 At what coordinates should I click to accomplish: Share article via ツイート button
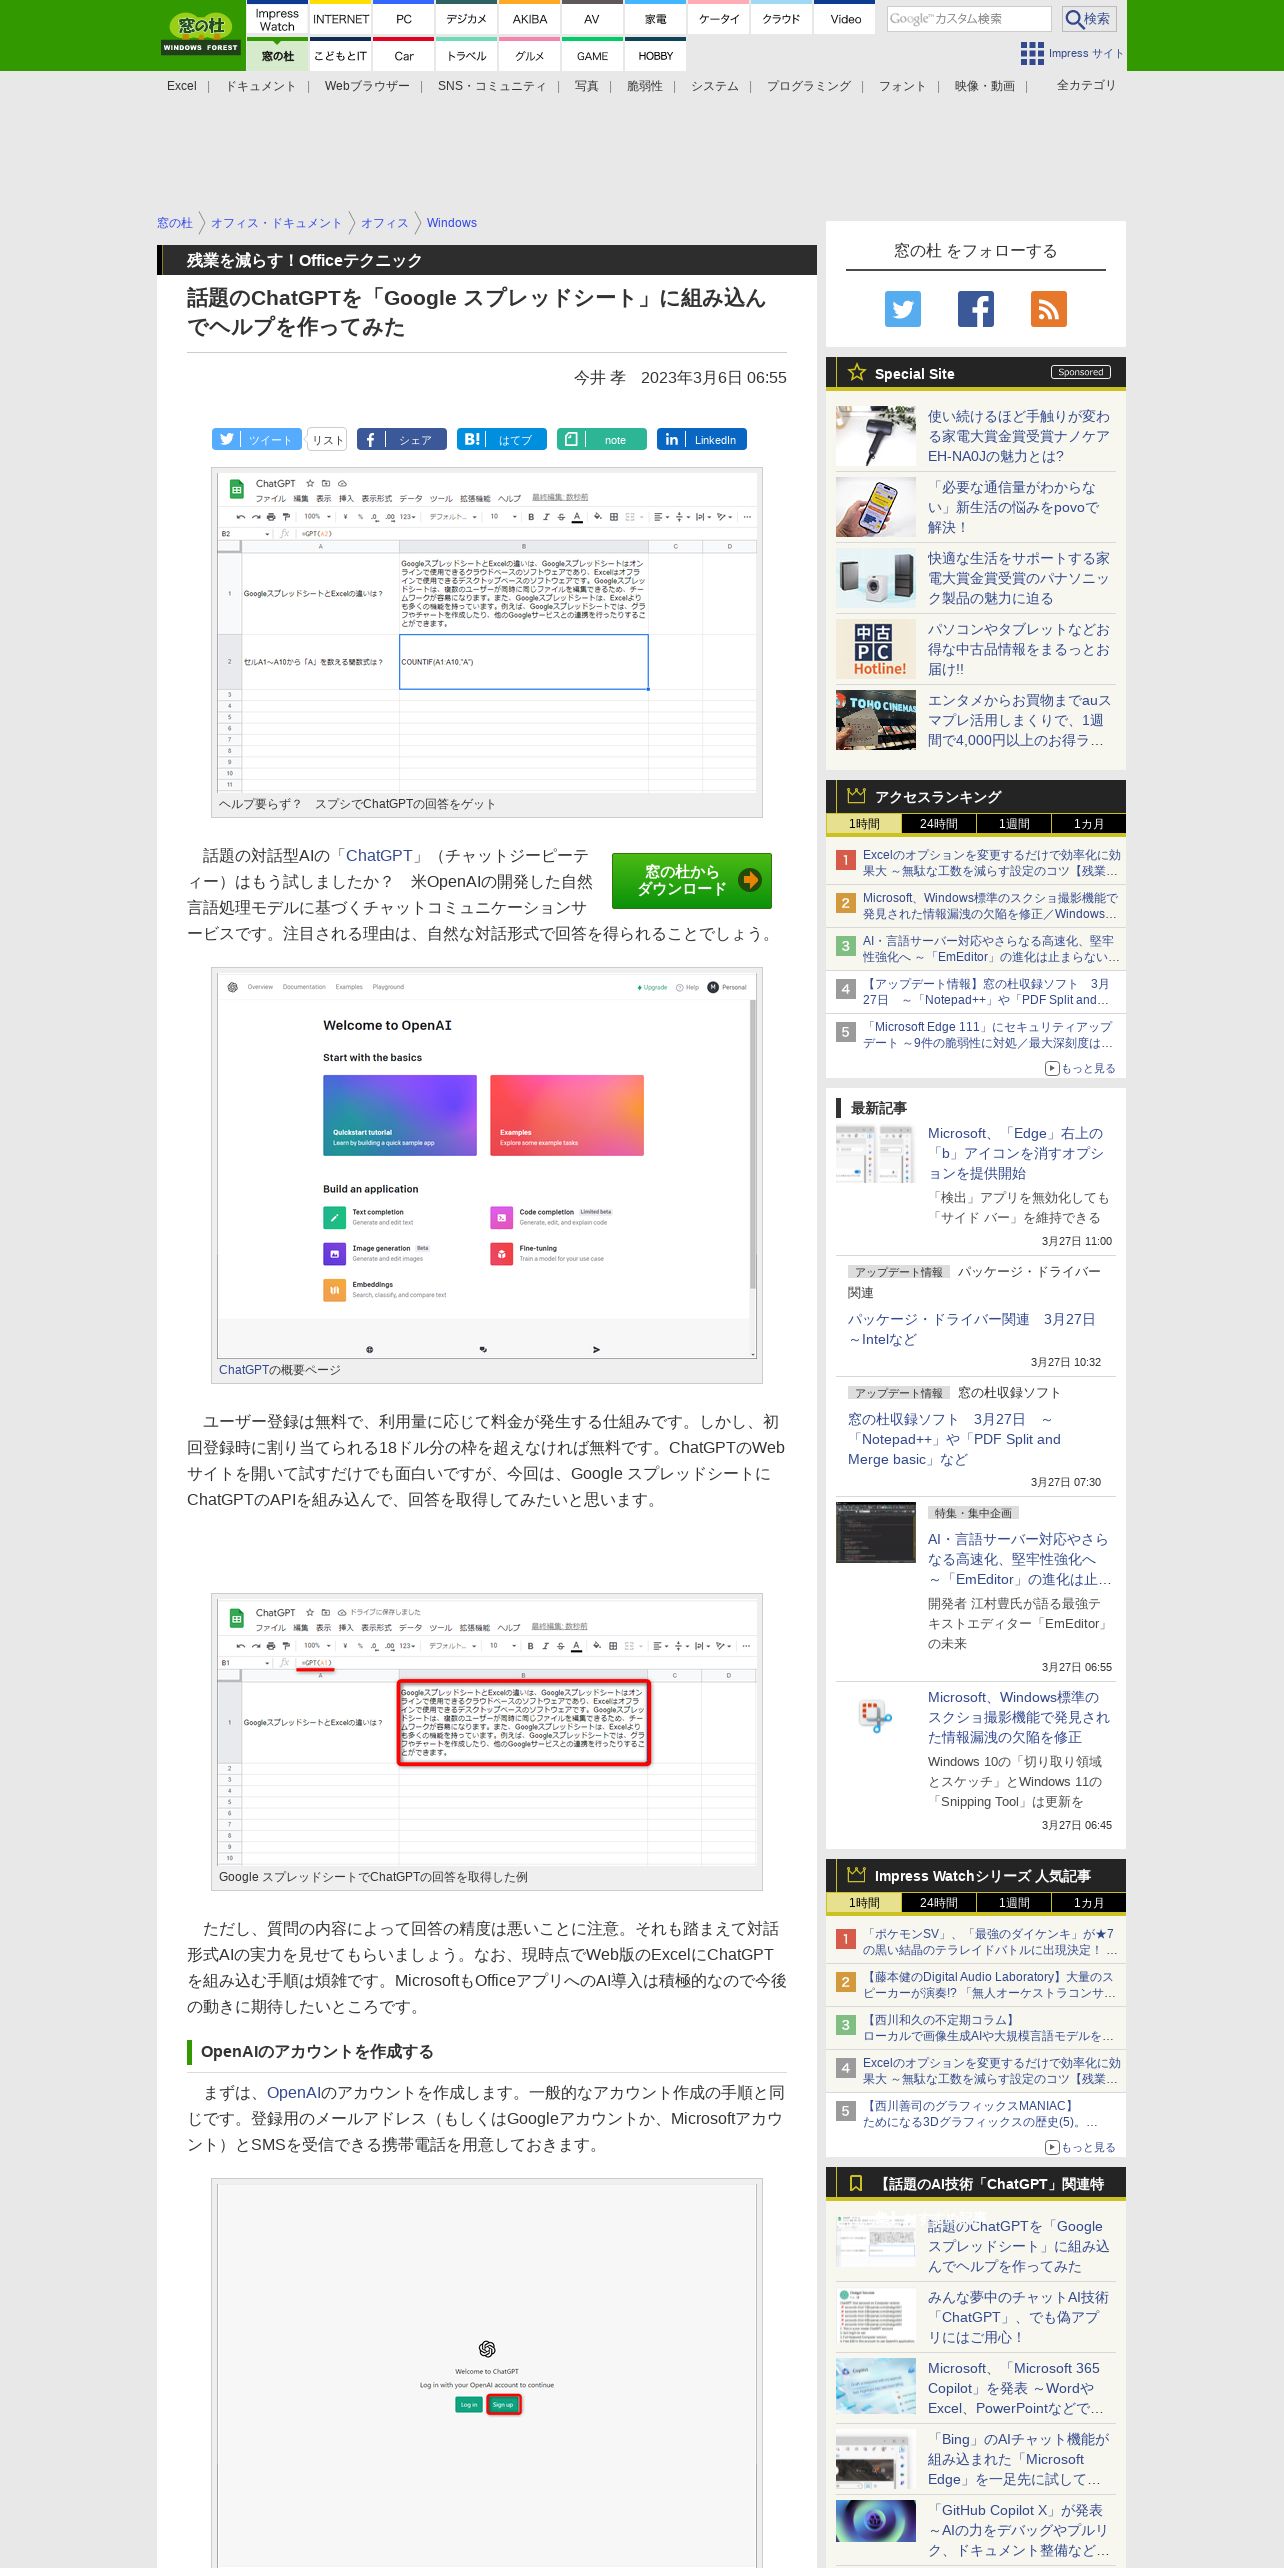(x=257, y=439)
